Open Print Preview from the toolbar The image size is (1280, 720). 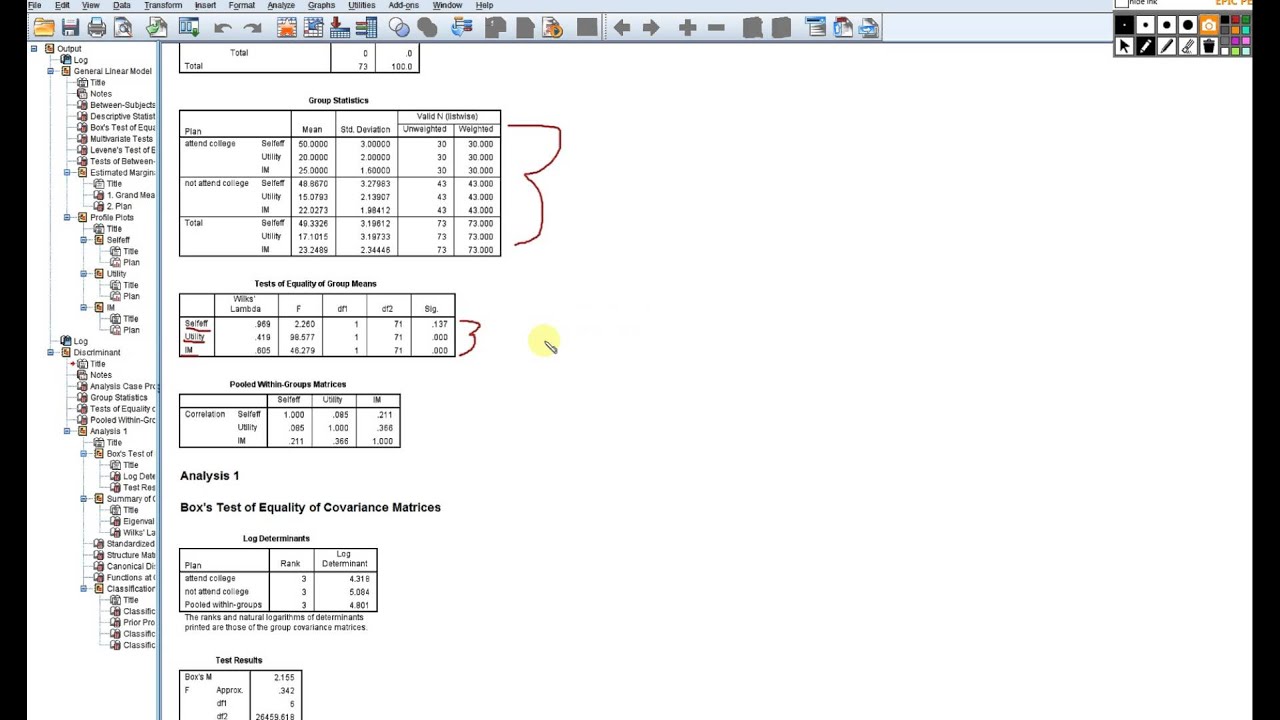(x=123, y=27)
